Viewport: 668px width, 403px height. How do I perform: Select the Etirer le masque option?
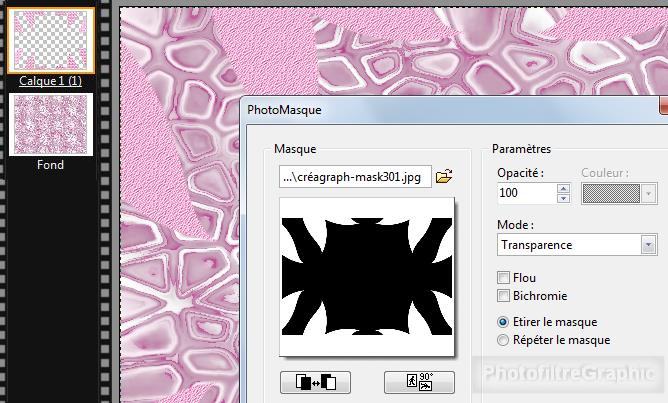tap(504, 322)
